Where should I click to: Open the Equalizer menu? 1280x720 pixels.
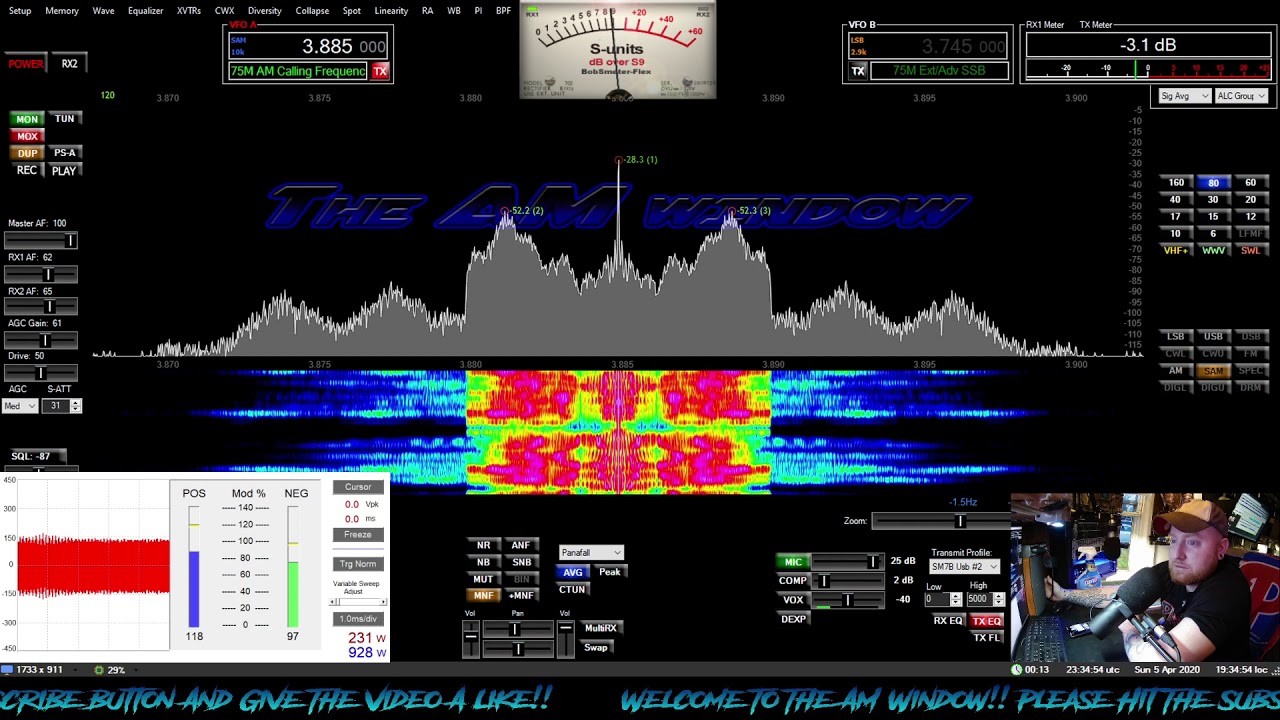pyautogui.click(x=146, y=11)
